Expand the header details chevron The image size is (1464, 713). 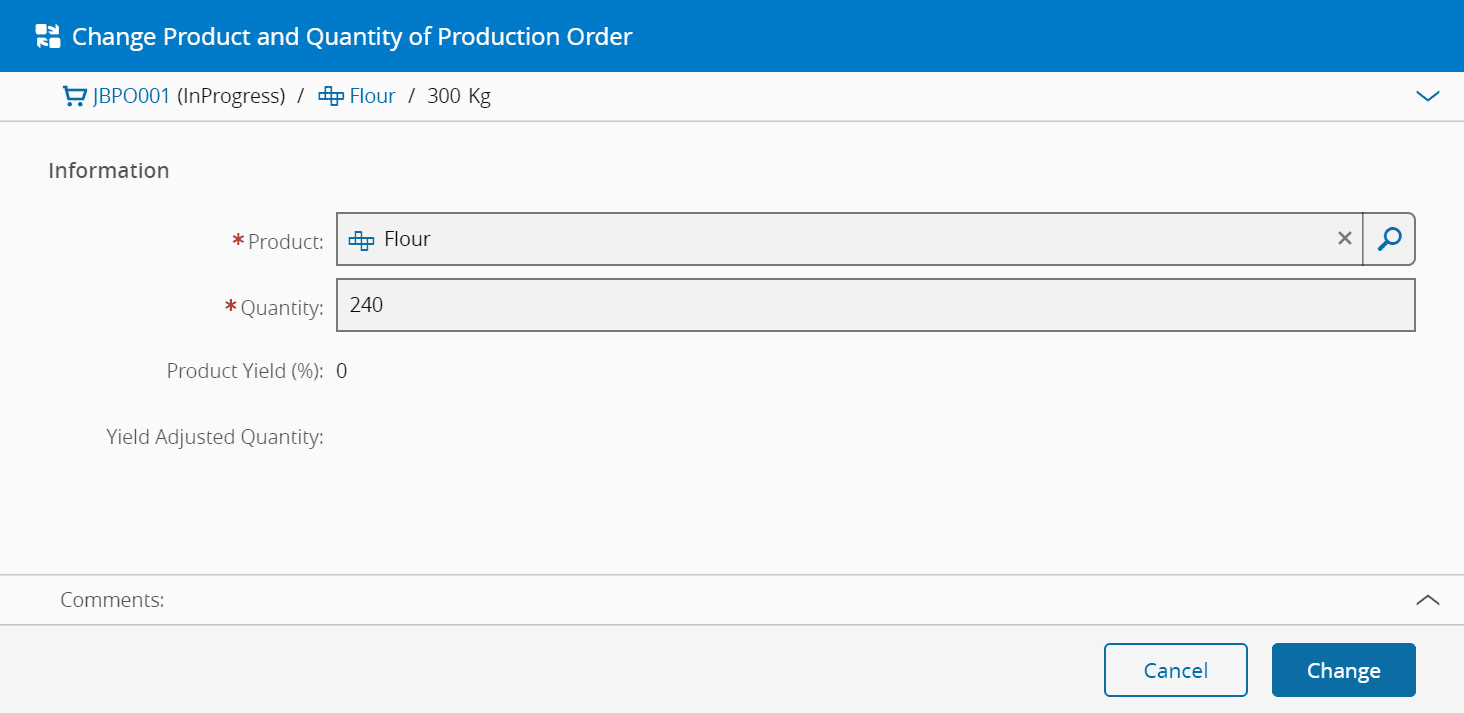pyautogui.click(x=1427, y=96)
